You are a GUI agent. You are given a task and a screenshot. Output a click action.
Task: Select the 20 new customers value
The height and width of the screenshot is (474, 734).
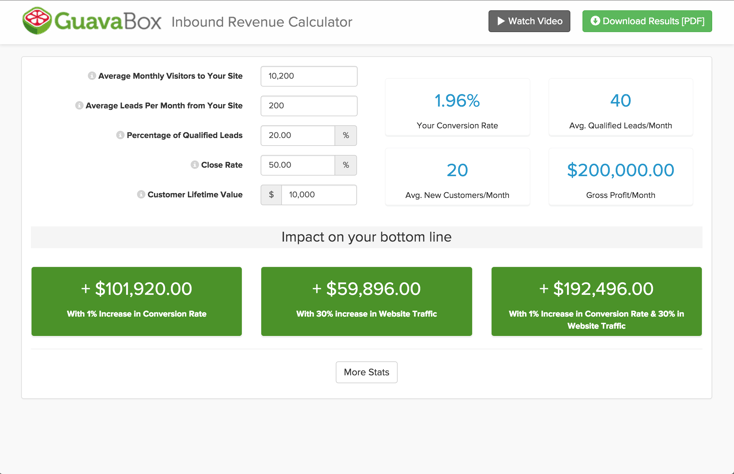click(x=457, y=170)
